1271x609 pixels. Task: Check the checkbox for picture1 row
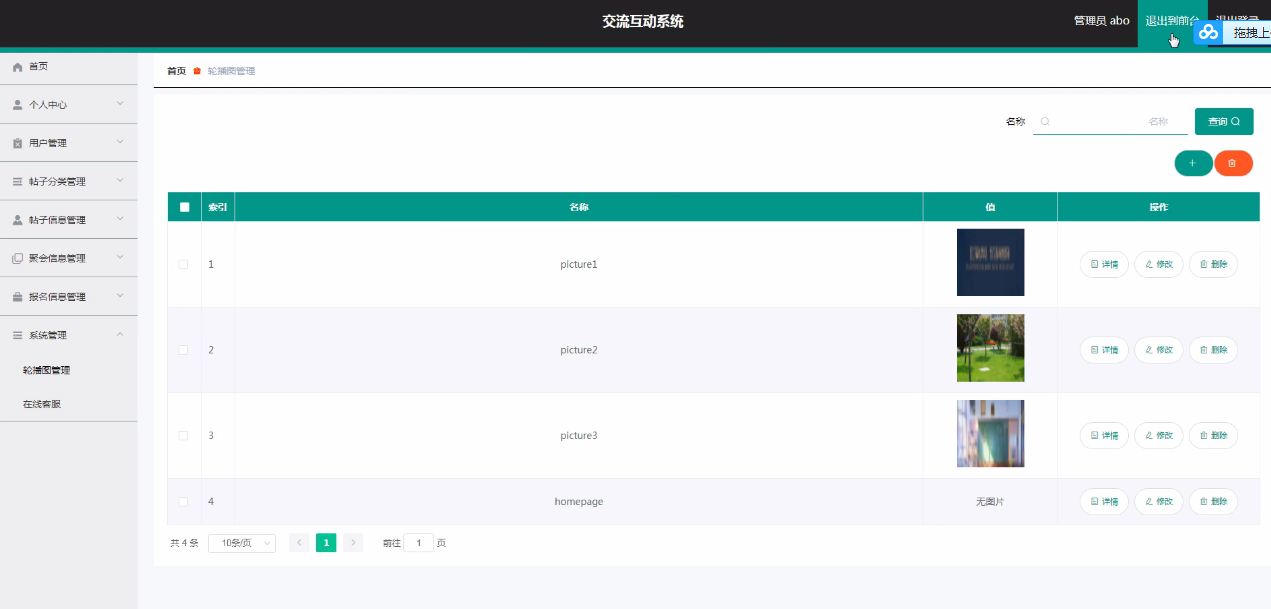tap(183, 264)
